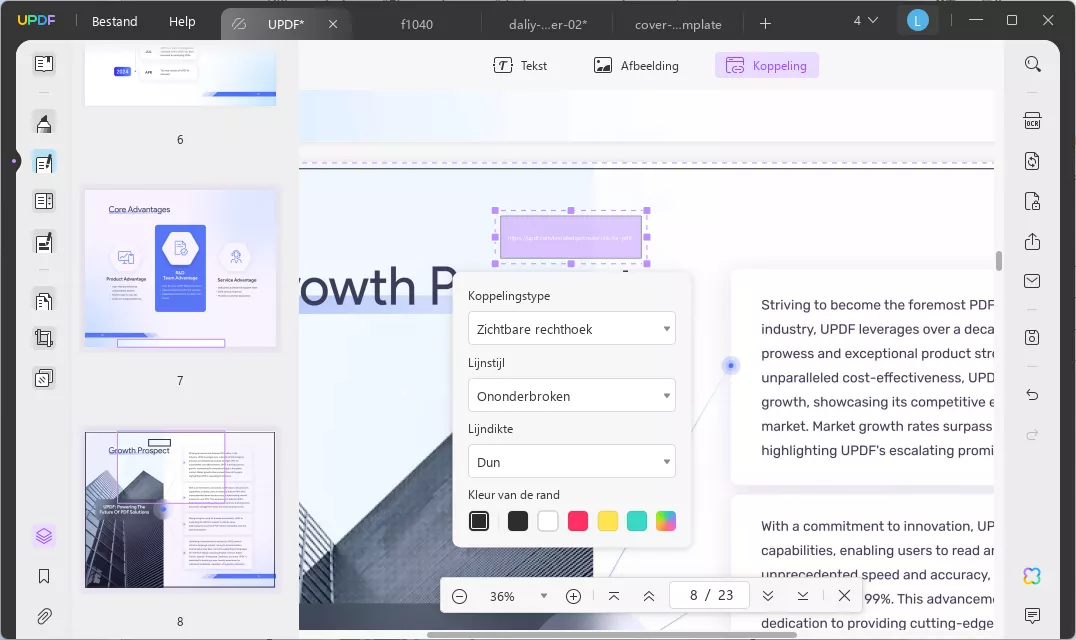
Task: Click the page number input field
Action: pyautogui.click(x=710, y=595)
